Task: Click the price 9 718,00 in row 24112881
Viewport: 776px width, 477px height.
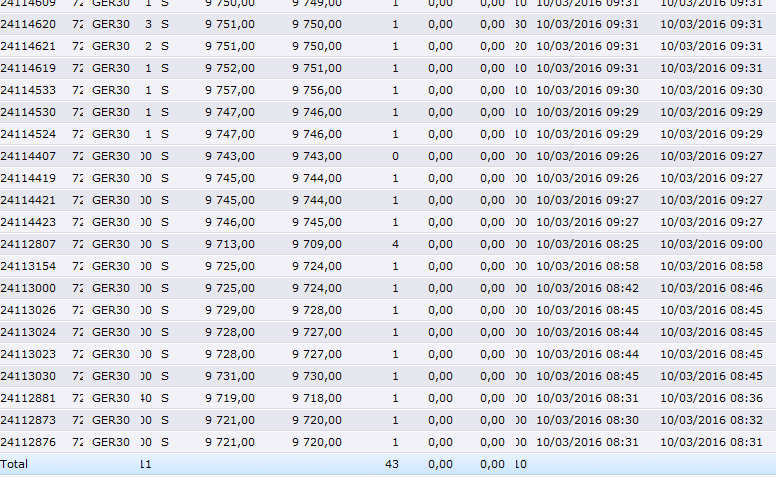Action: pyautogui.click(x=317, y=398)
